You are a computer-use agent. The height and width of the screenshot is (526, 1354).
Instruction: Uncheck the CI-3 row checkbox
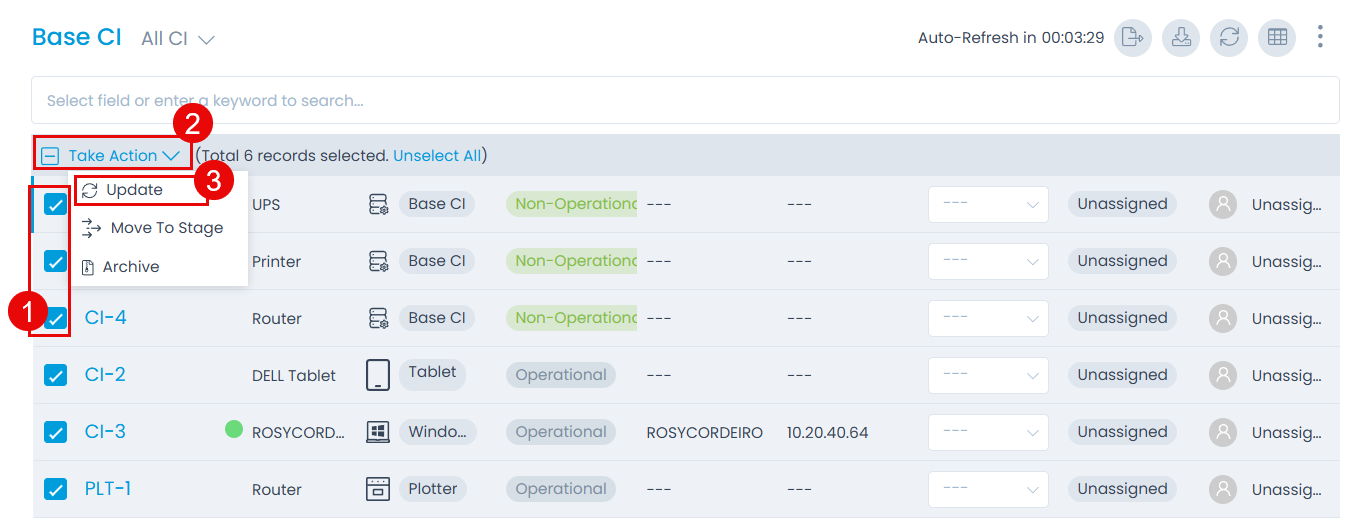coord(55,432)
